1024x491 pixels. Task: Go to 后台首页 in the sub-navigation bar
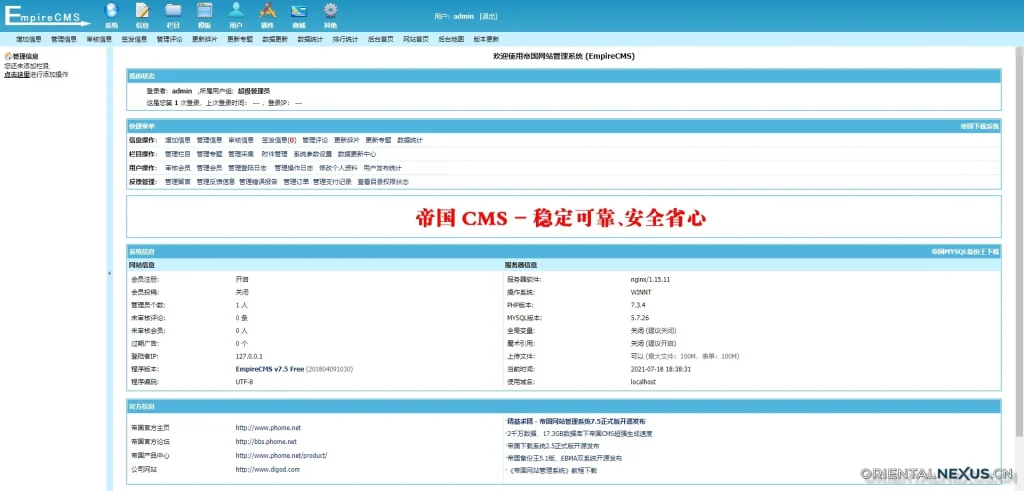click(381, 39)
